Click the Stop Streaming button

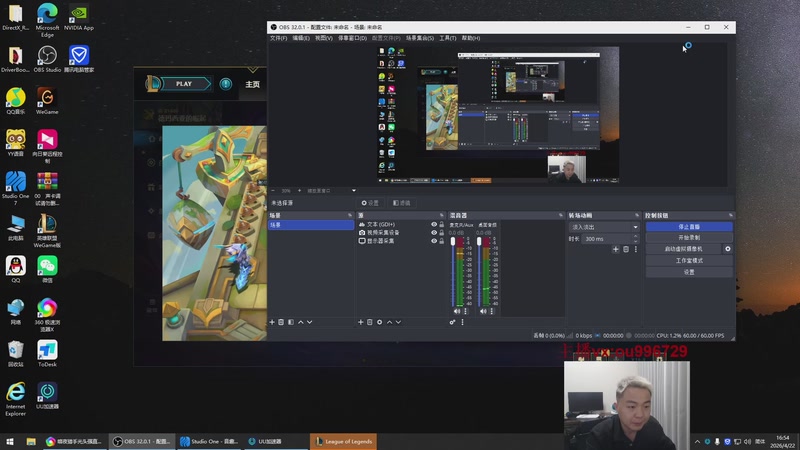tap(689, 227)
